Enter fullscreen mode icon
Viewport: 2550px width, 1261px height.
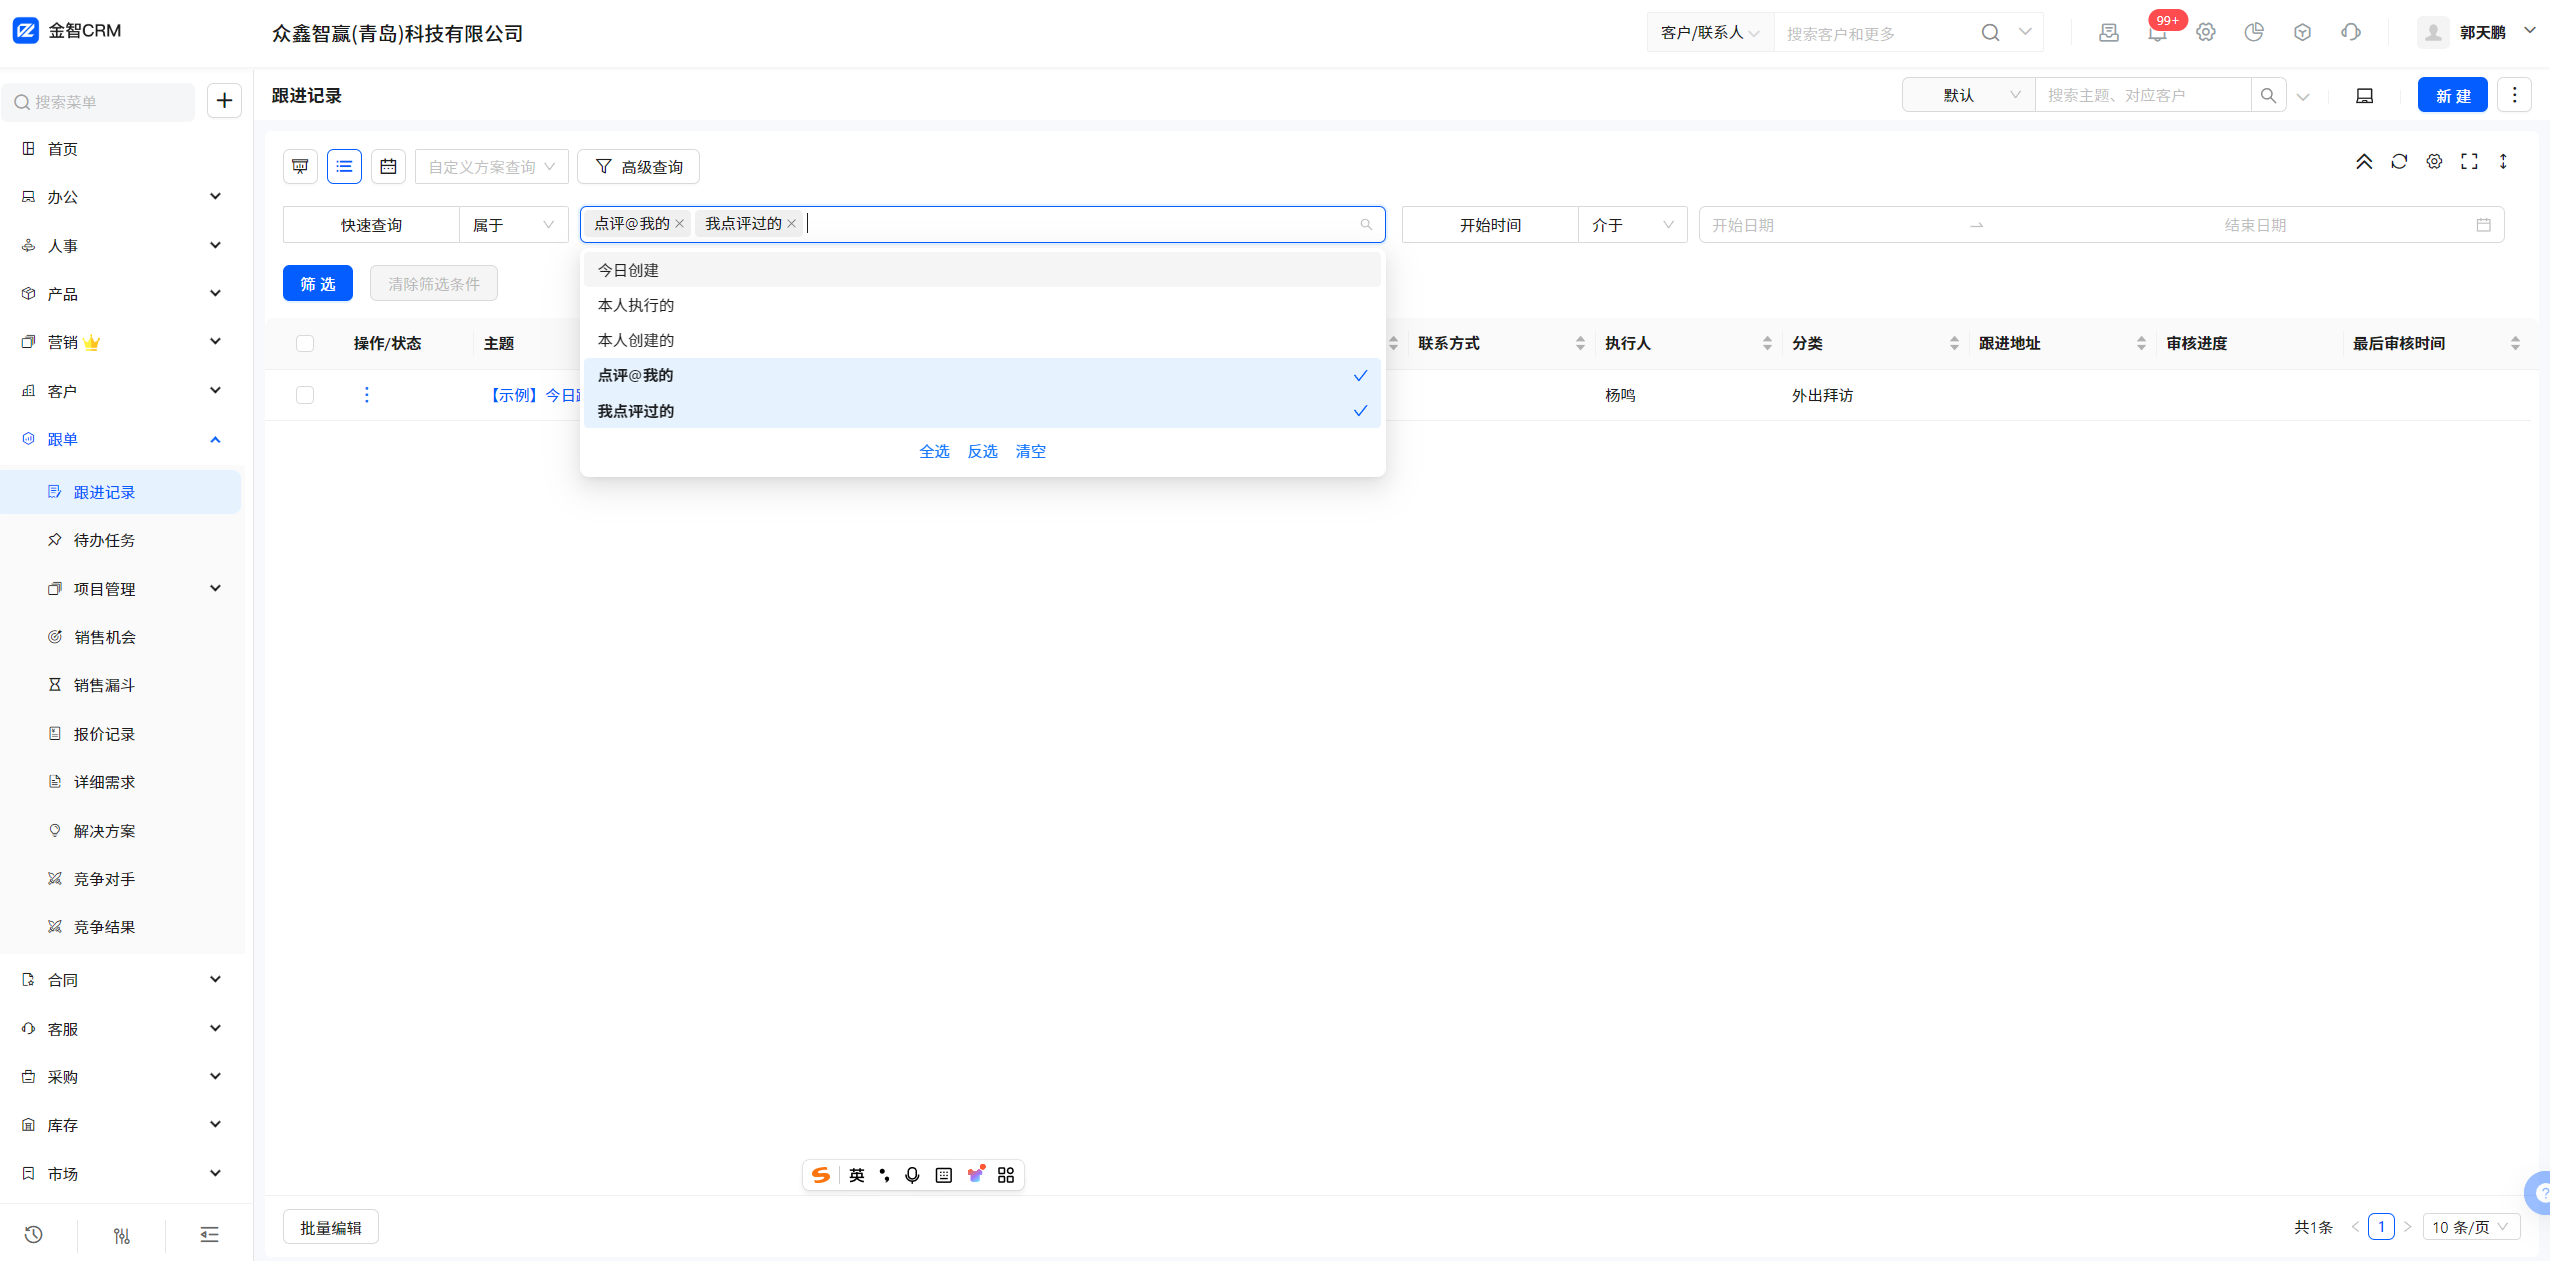click(2469, 162)
